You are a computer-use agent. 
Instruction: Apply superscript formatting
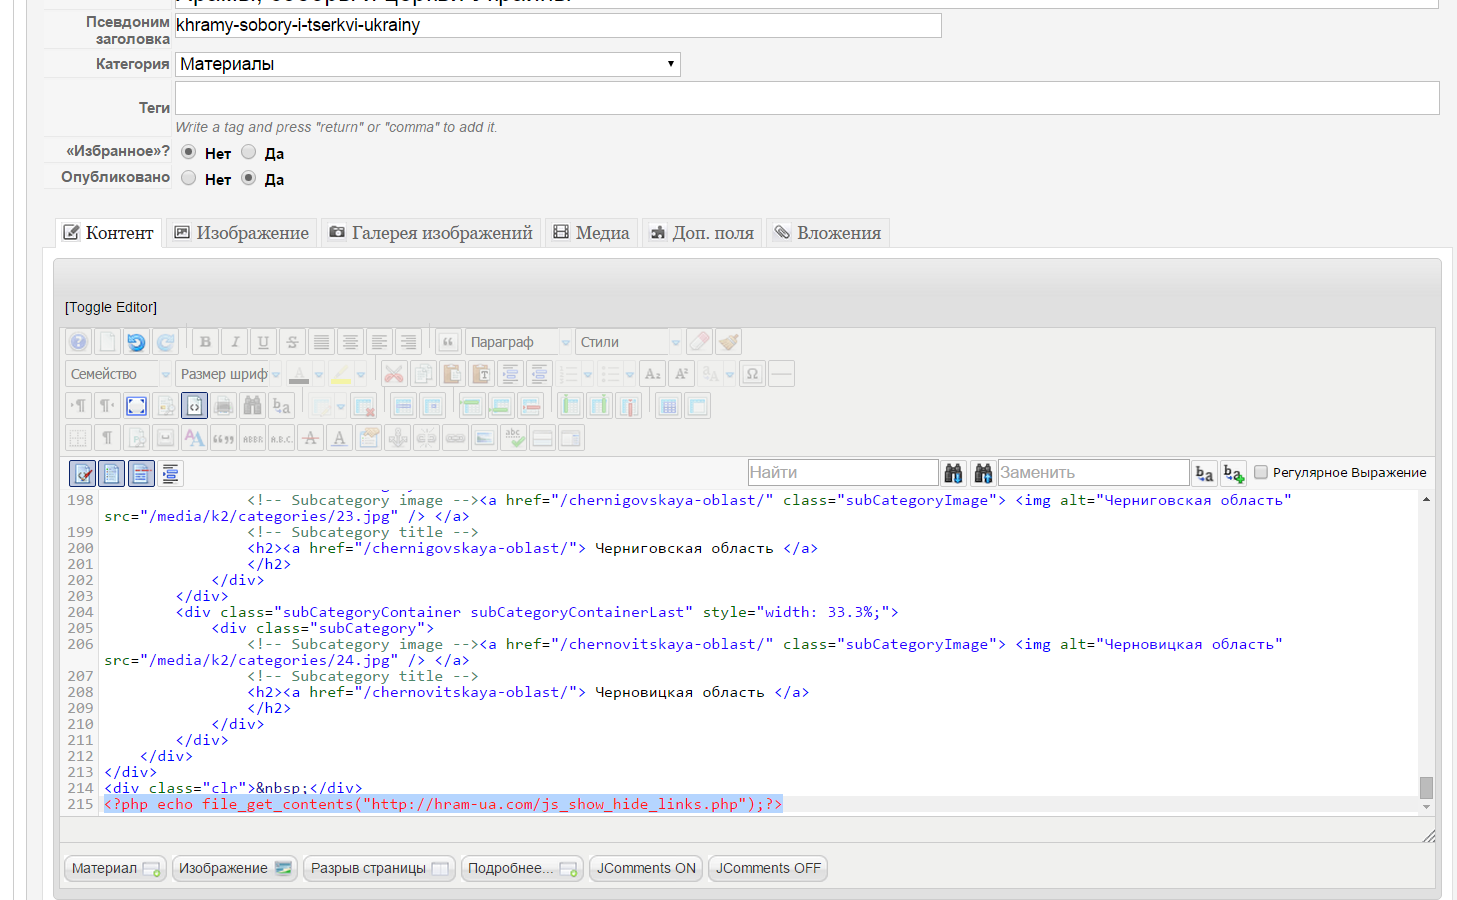682,374
